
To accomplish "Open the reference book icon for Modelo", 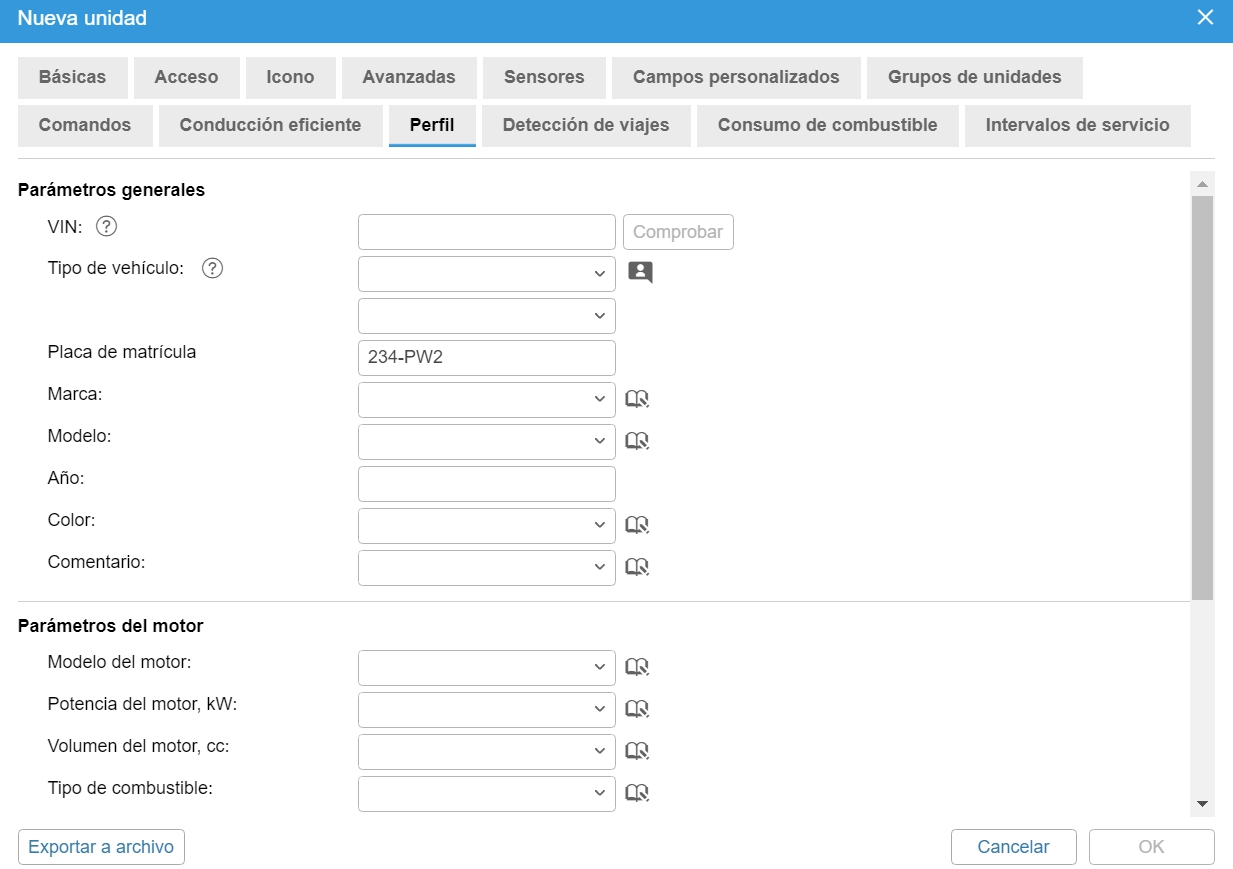I will click(637, 441).
